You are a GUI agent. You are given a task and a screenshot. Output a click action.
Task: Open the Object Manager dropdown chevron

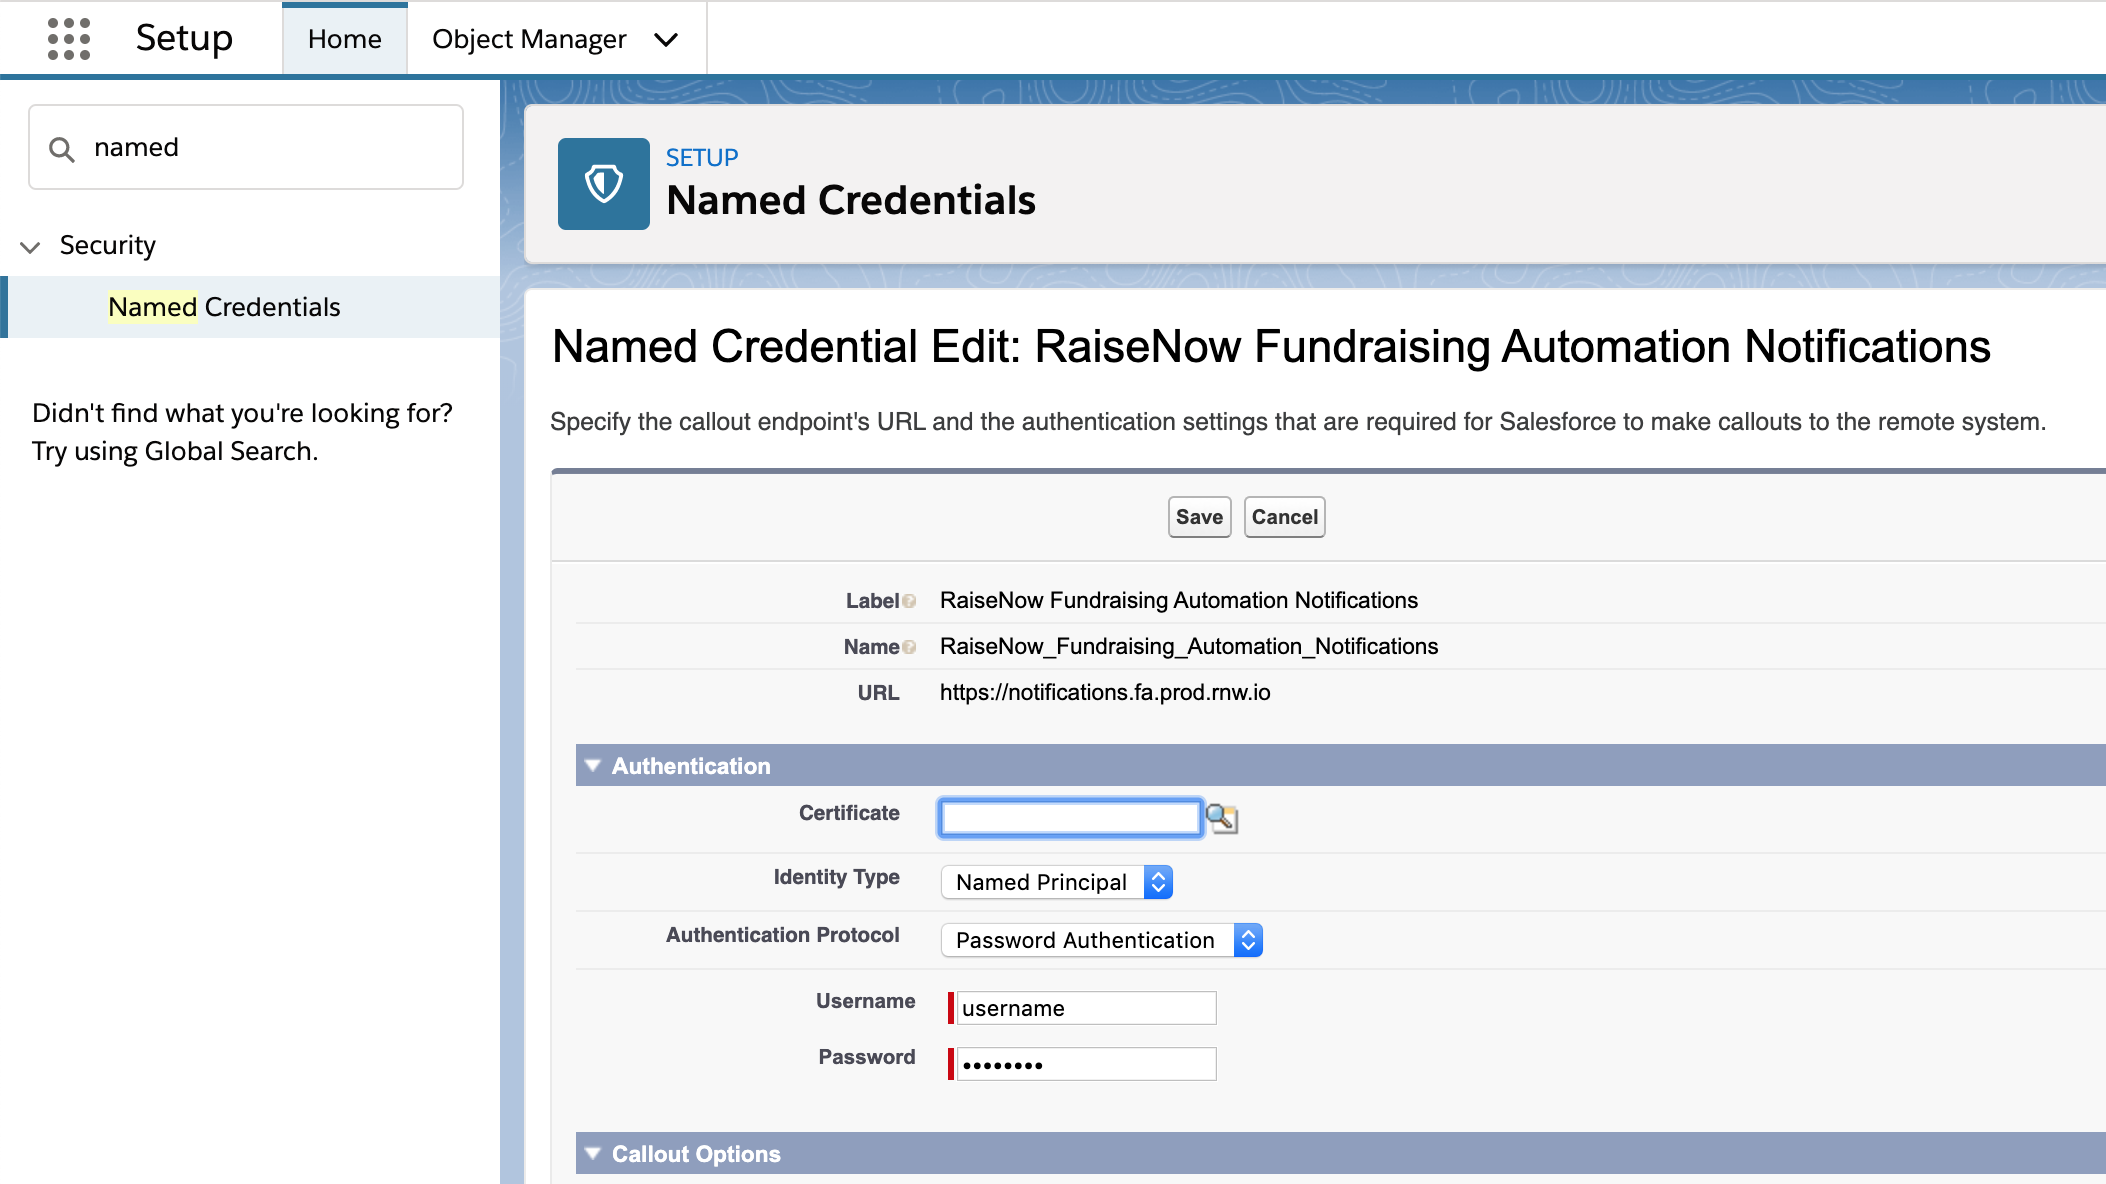point(666,40)
